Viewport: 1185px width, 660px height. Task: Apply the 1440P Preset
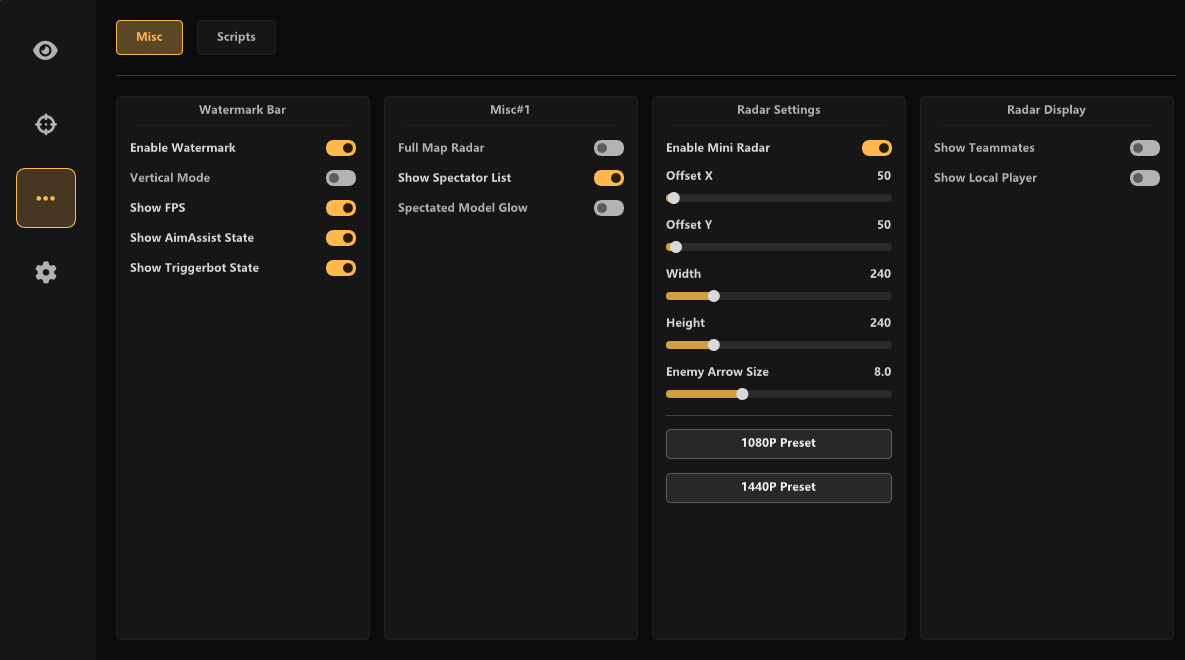pos(778,488)
